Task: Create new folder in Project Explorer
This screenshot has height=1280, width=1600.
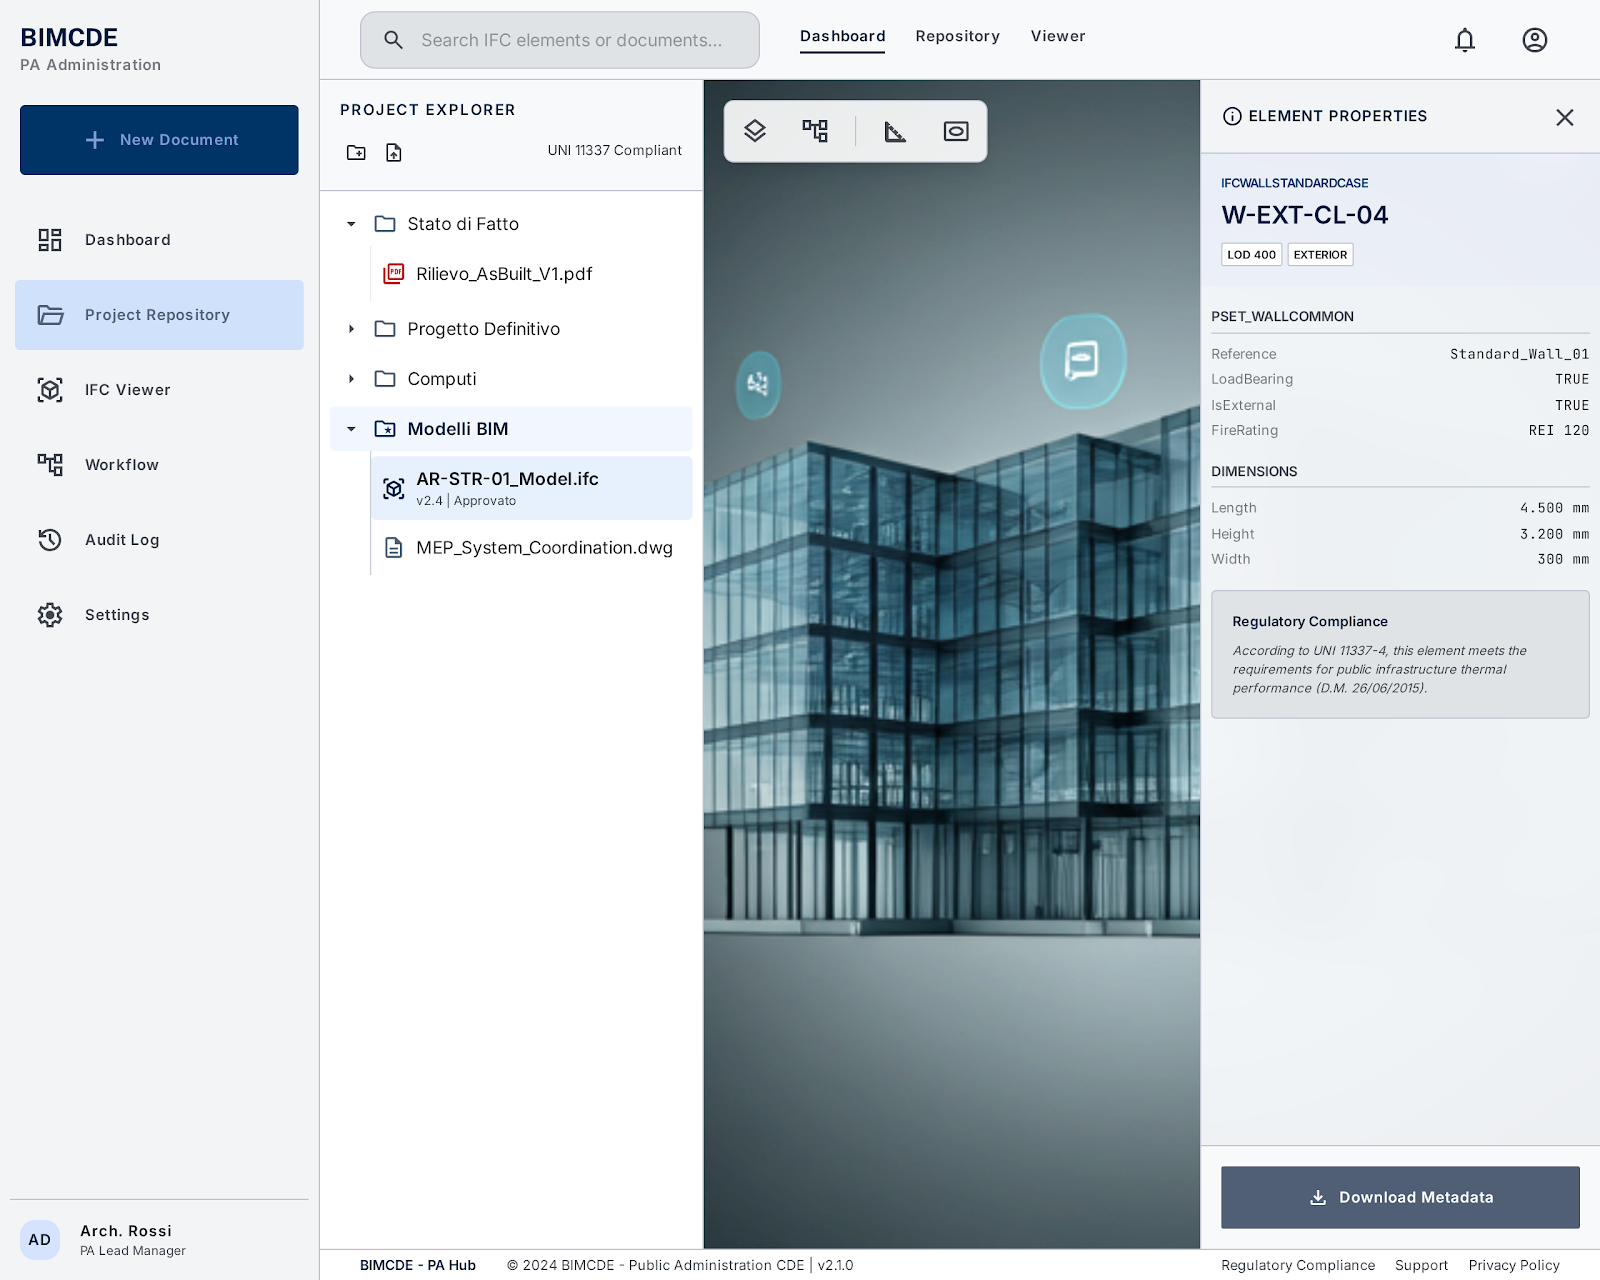Action: point(356,152)
